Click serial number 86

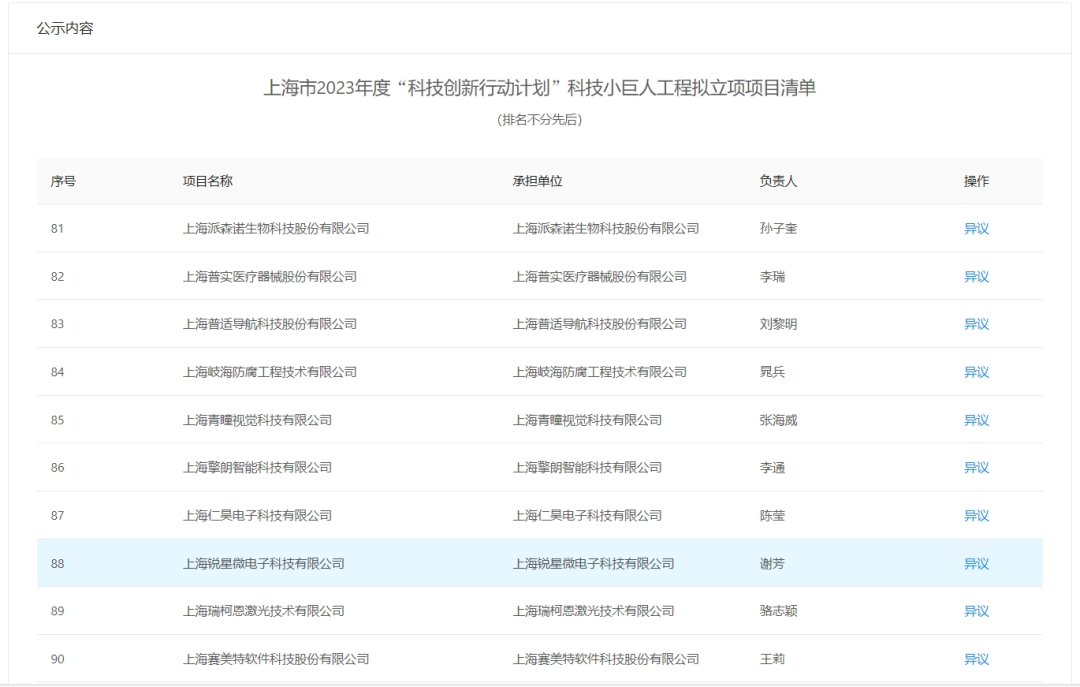click(57, 468)
